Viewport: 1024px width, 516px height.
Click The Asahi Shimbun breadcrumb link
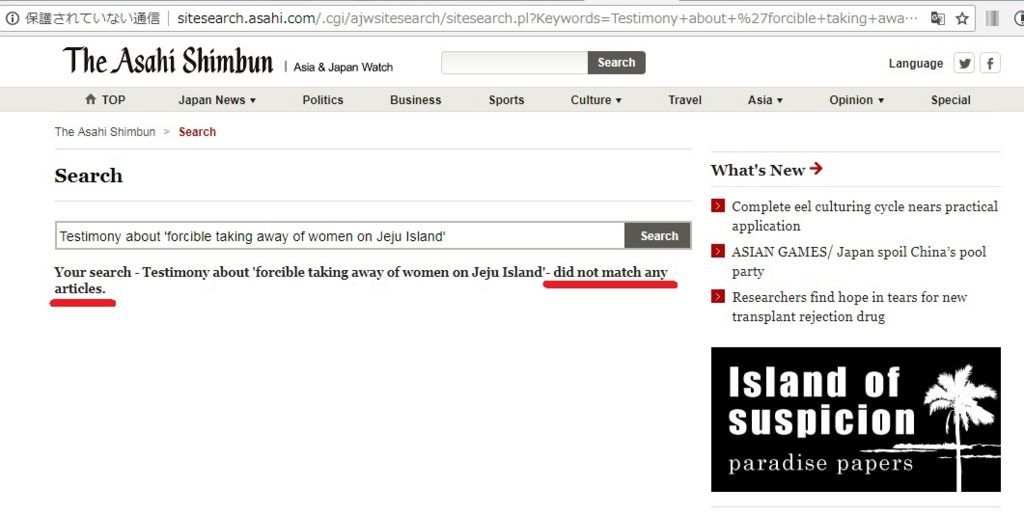click(x=105, y=132)
